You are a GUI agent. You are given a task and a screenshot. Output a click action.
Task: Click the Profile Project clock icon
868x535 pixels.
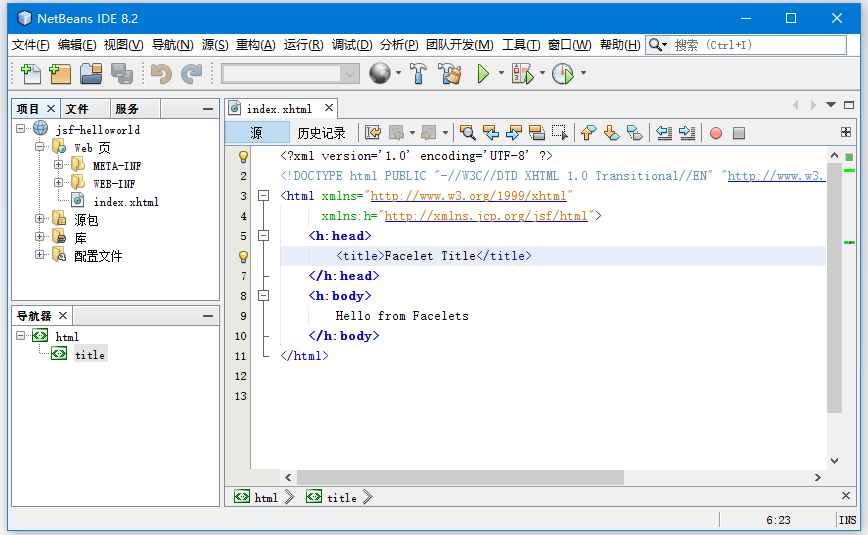(562, 74)
